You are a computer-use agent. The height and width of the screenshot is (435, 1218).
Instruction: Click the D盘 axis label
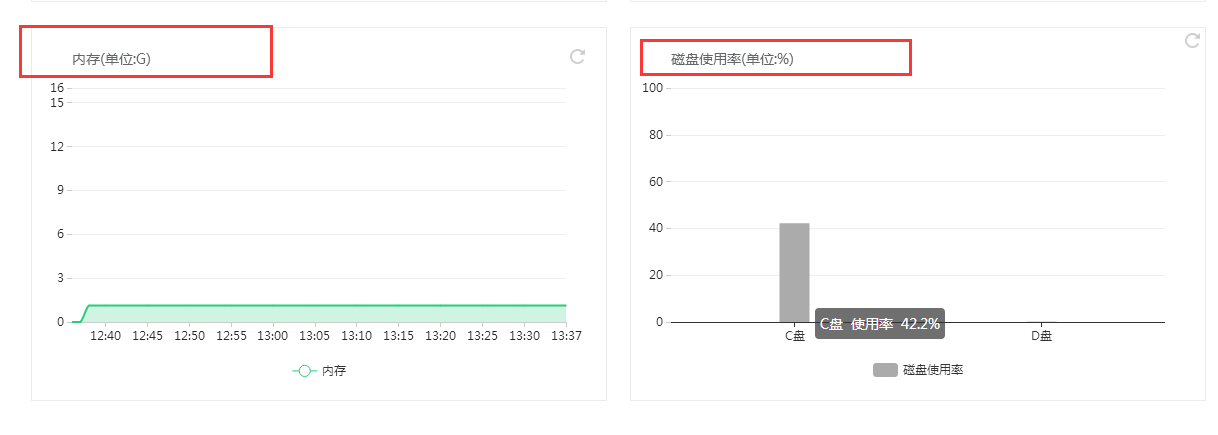pyautogui.click(x=1041, y=336)
